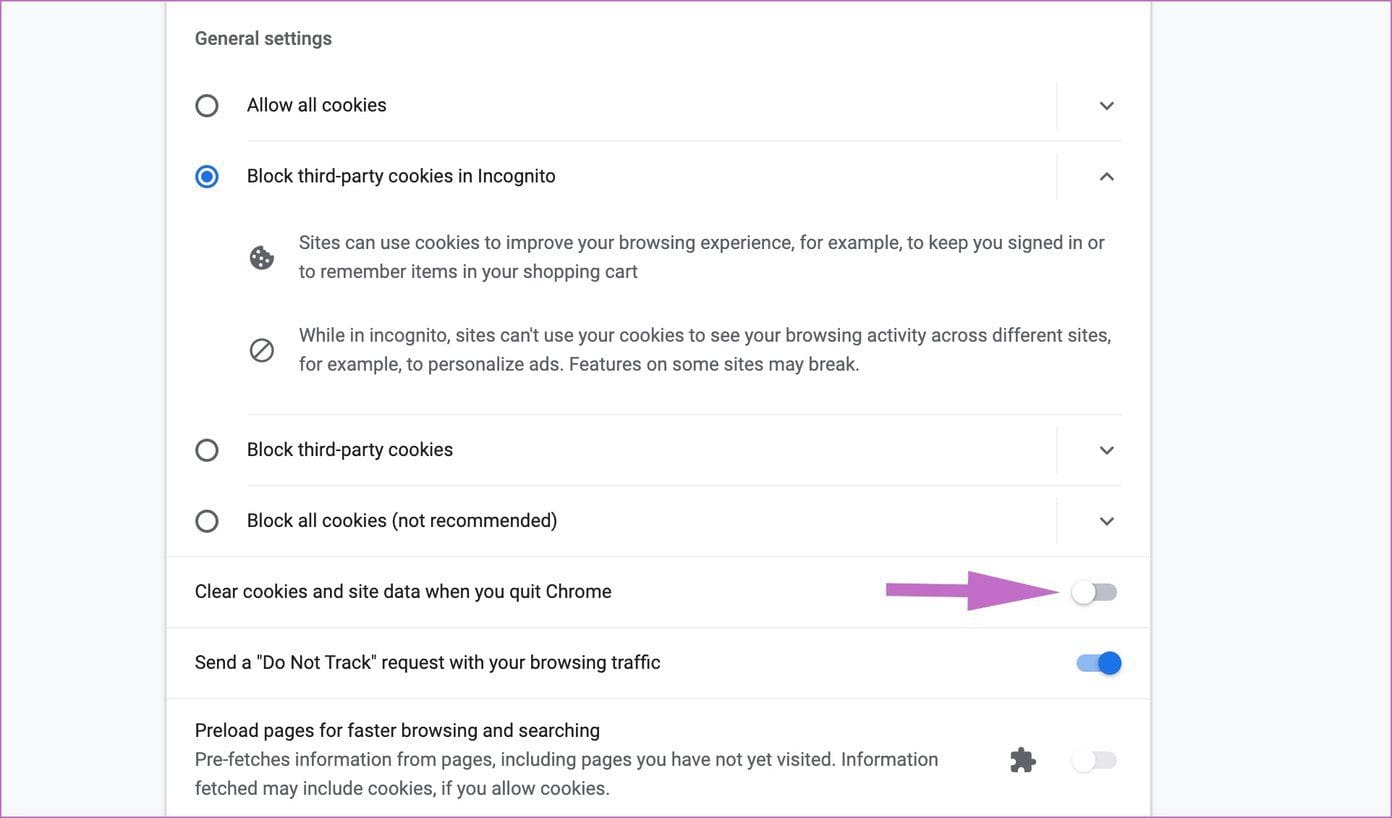Enable Clear cookies when you quit Chrome toggle
The height and width of the screenshot is (818, 1392).
tap(1094, 592)
